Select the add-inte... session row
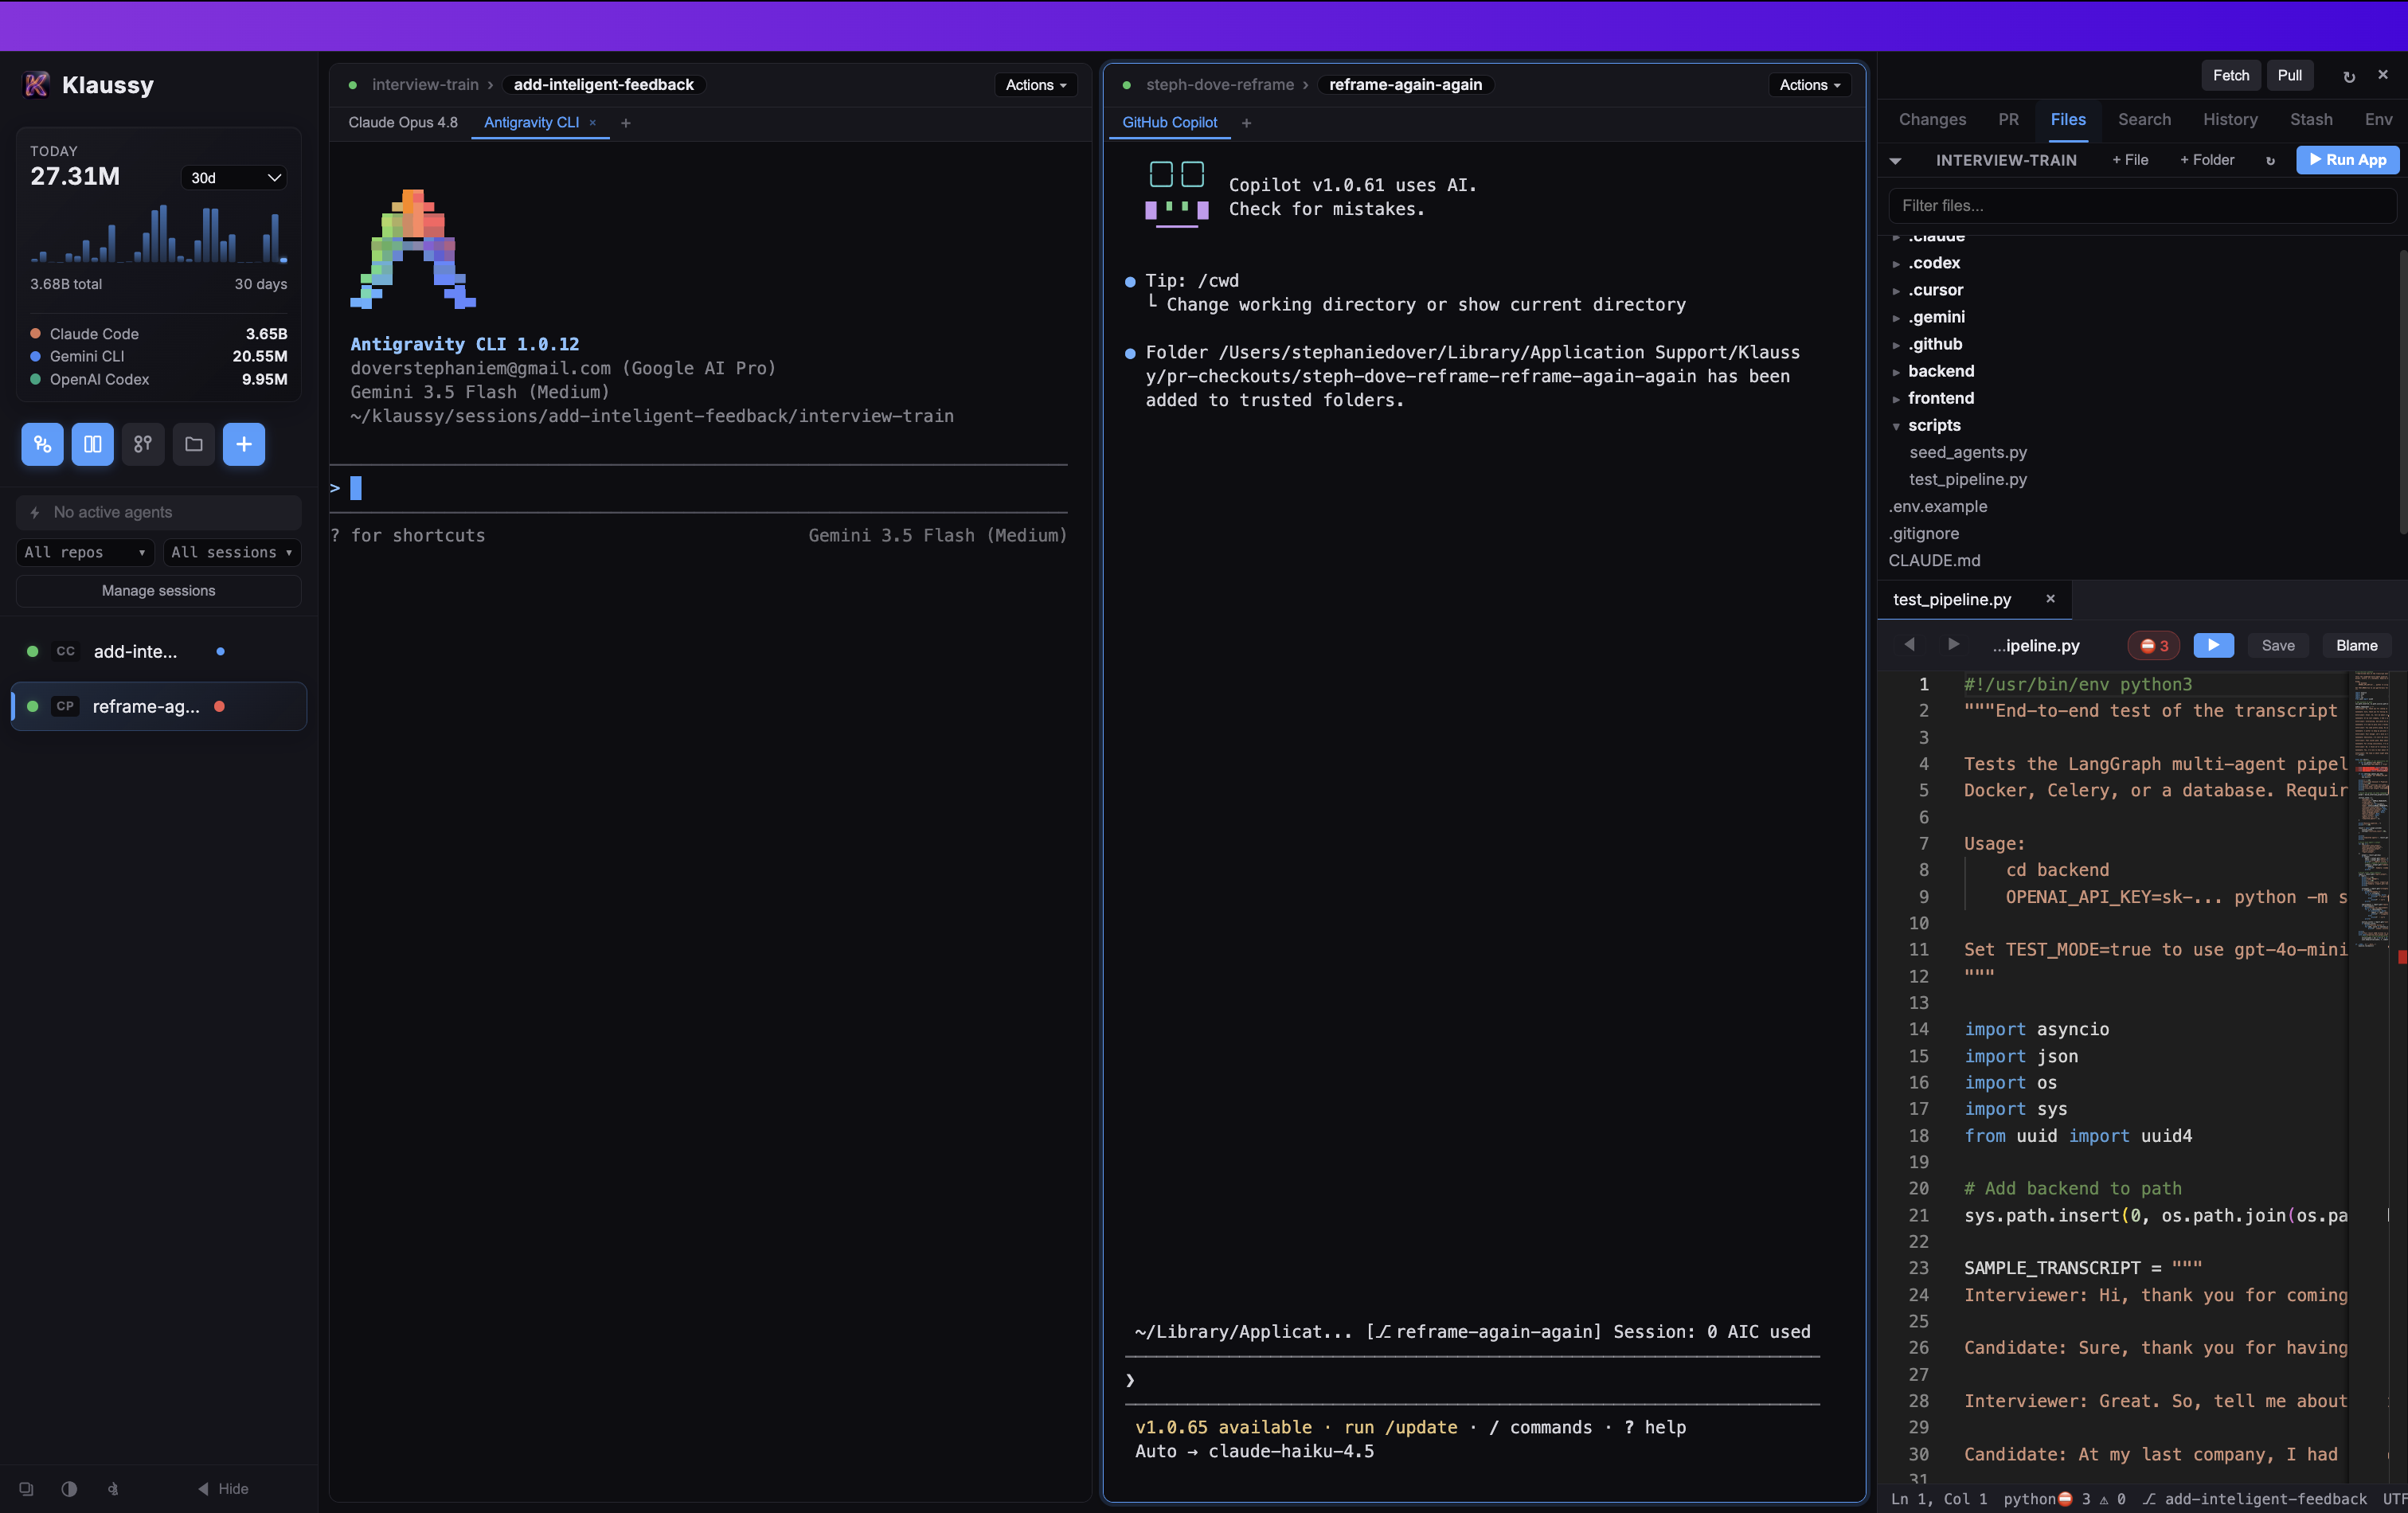 point(158,651)
